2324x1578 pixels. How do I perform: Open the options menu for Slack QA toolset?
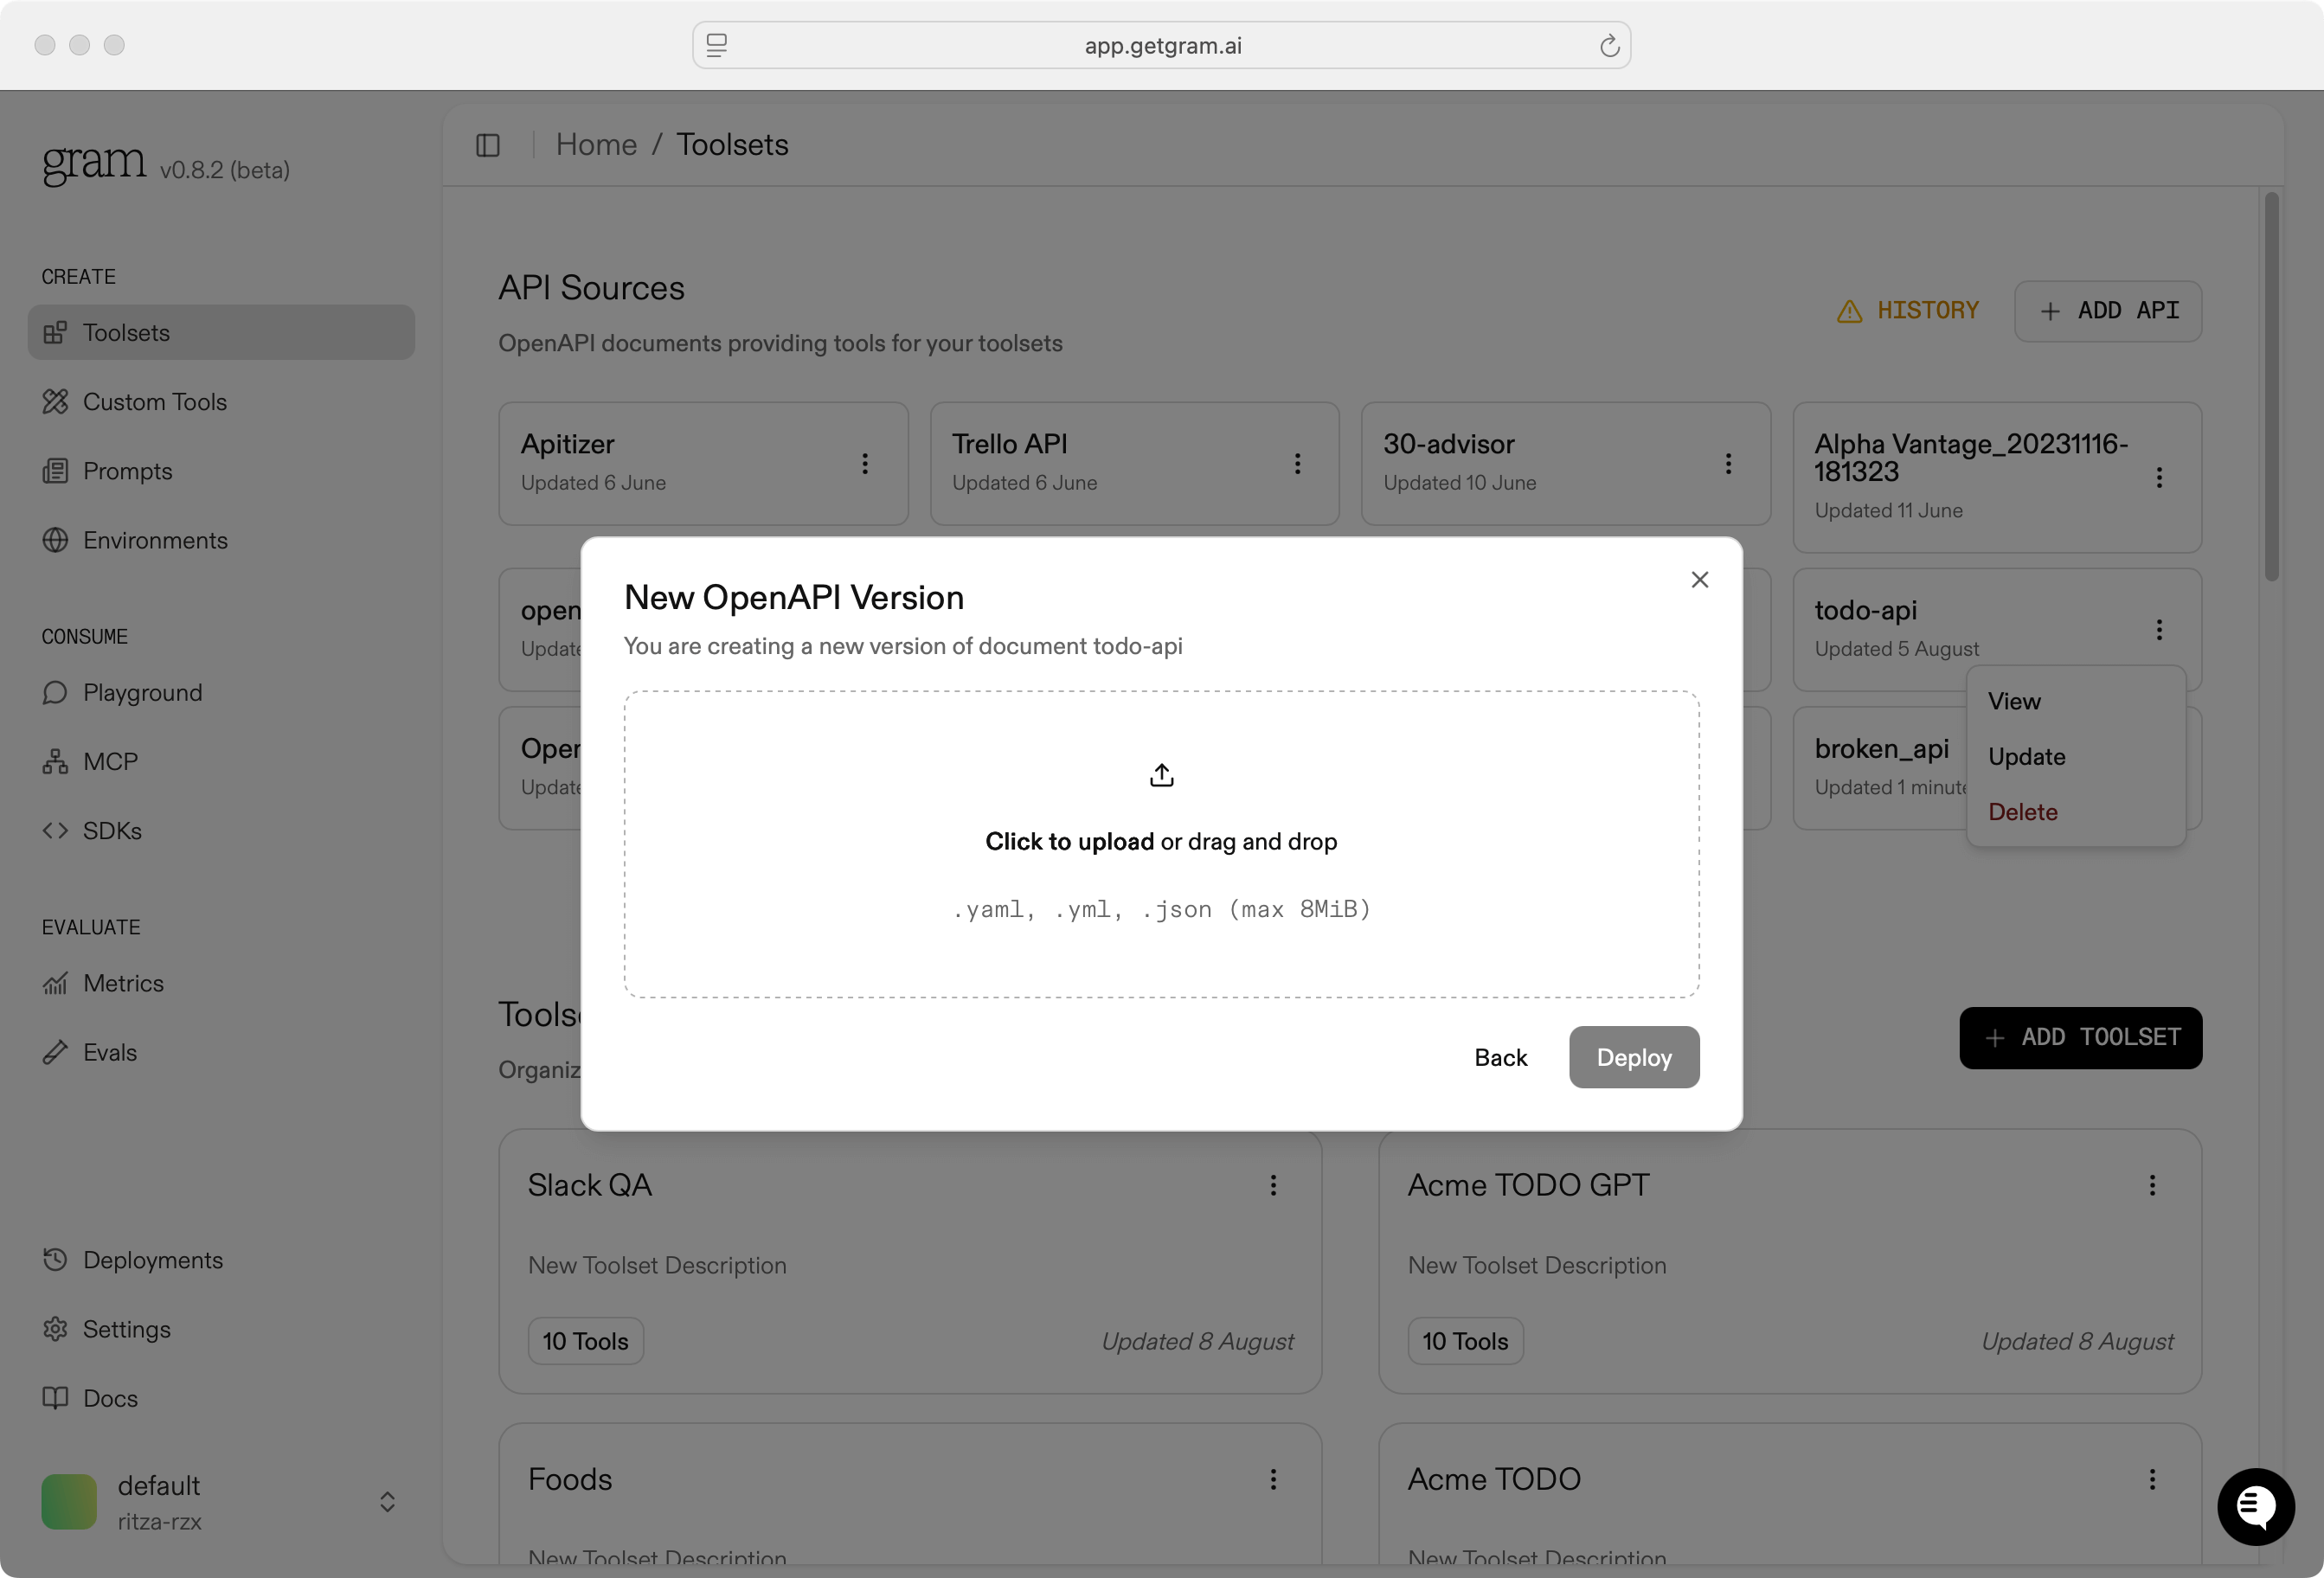pos(1273,1185)
